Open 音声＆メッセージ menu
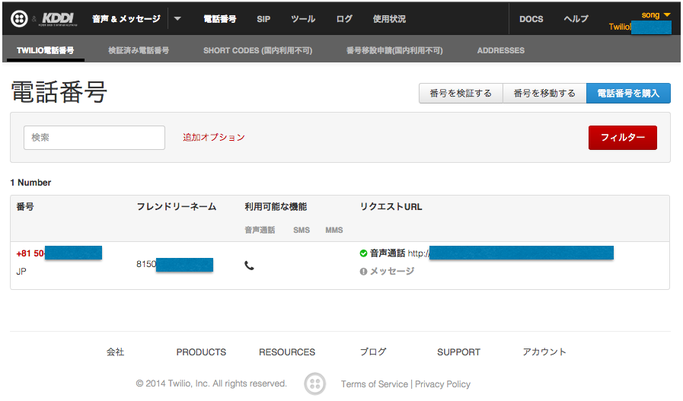This screenshot has width=683, height=401. tap(126, 19)
